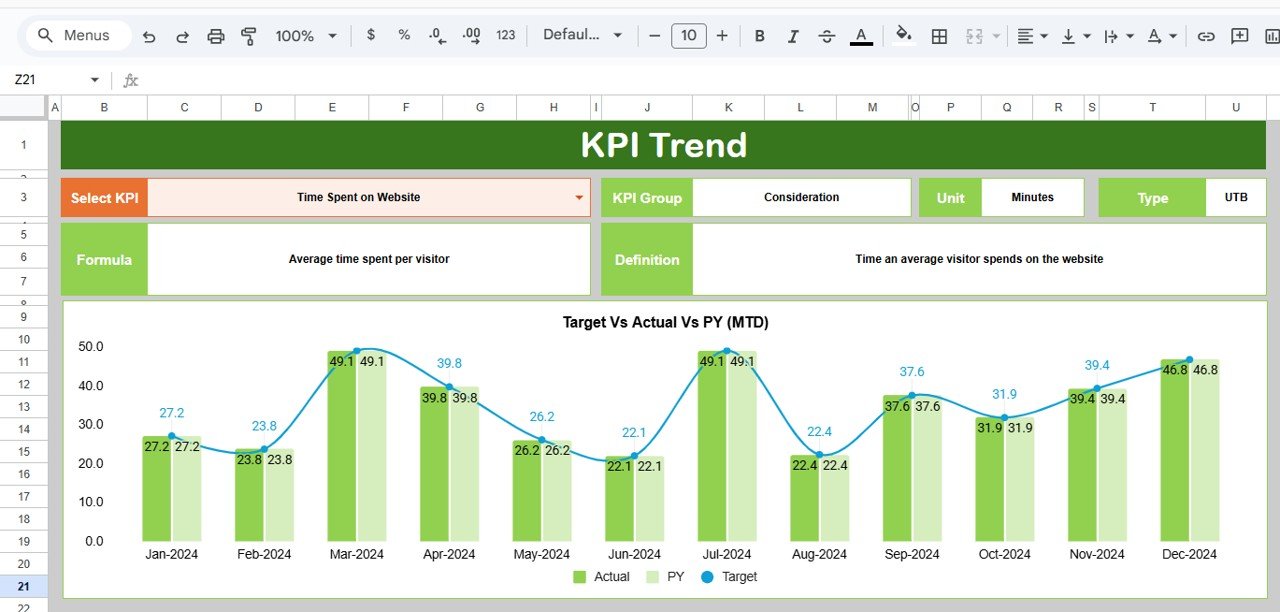Decrease font size with minus button
Viewport: 1280px width, 612px height.
click(x=655, y=36)
